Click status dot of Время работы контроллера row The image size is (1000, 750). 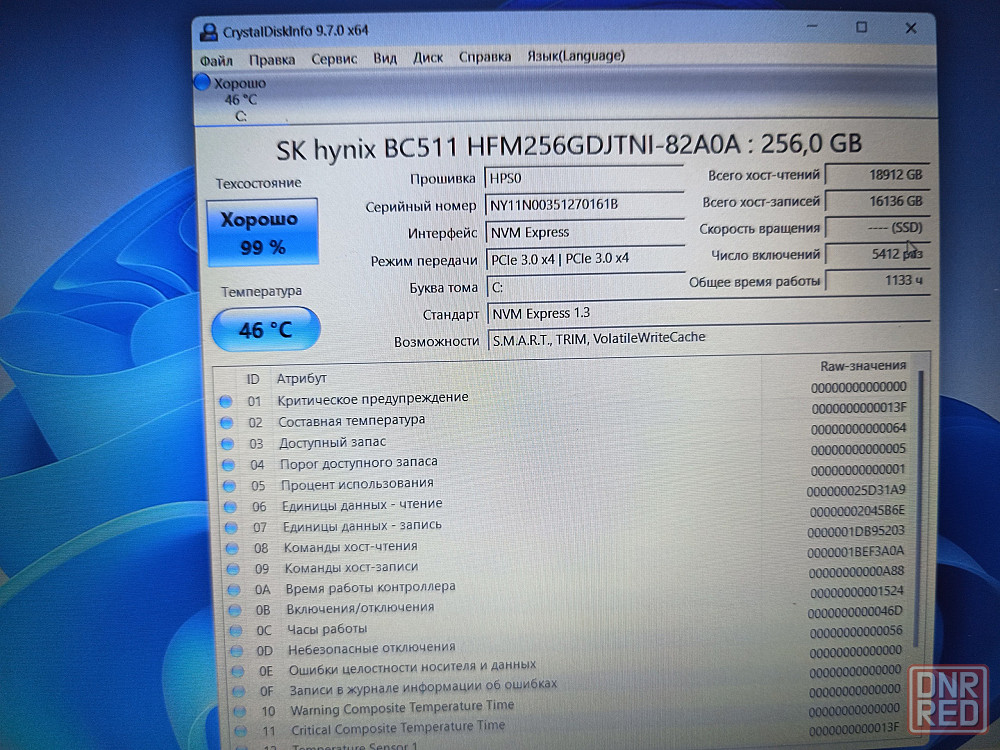234,589
